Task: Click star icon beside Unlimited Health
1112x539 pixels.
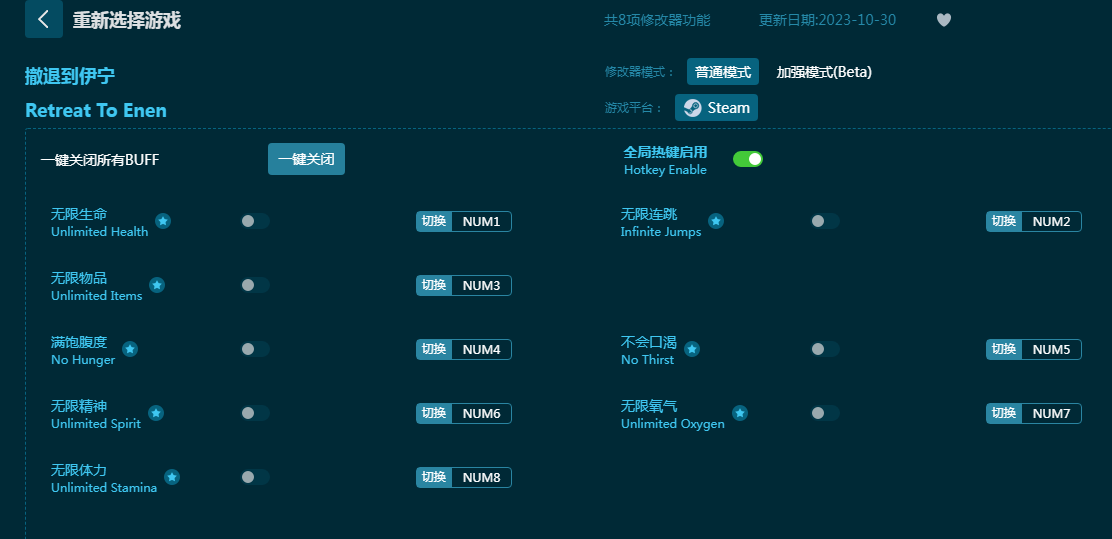Action: 163,221
